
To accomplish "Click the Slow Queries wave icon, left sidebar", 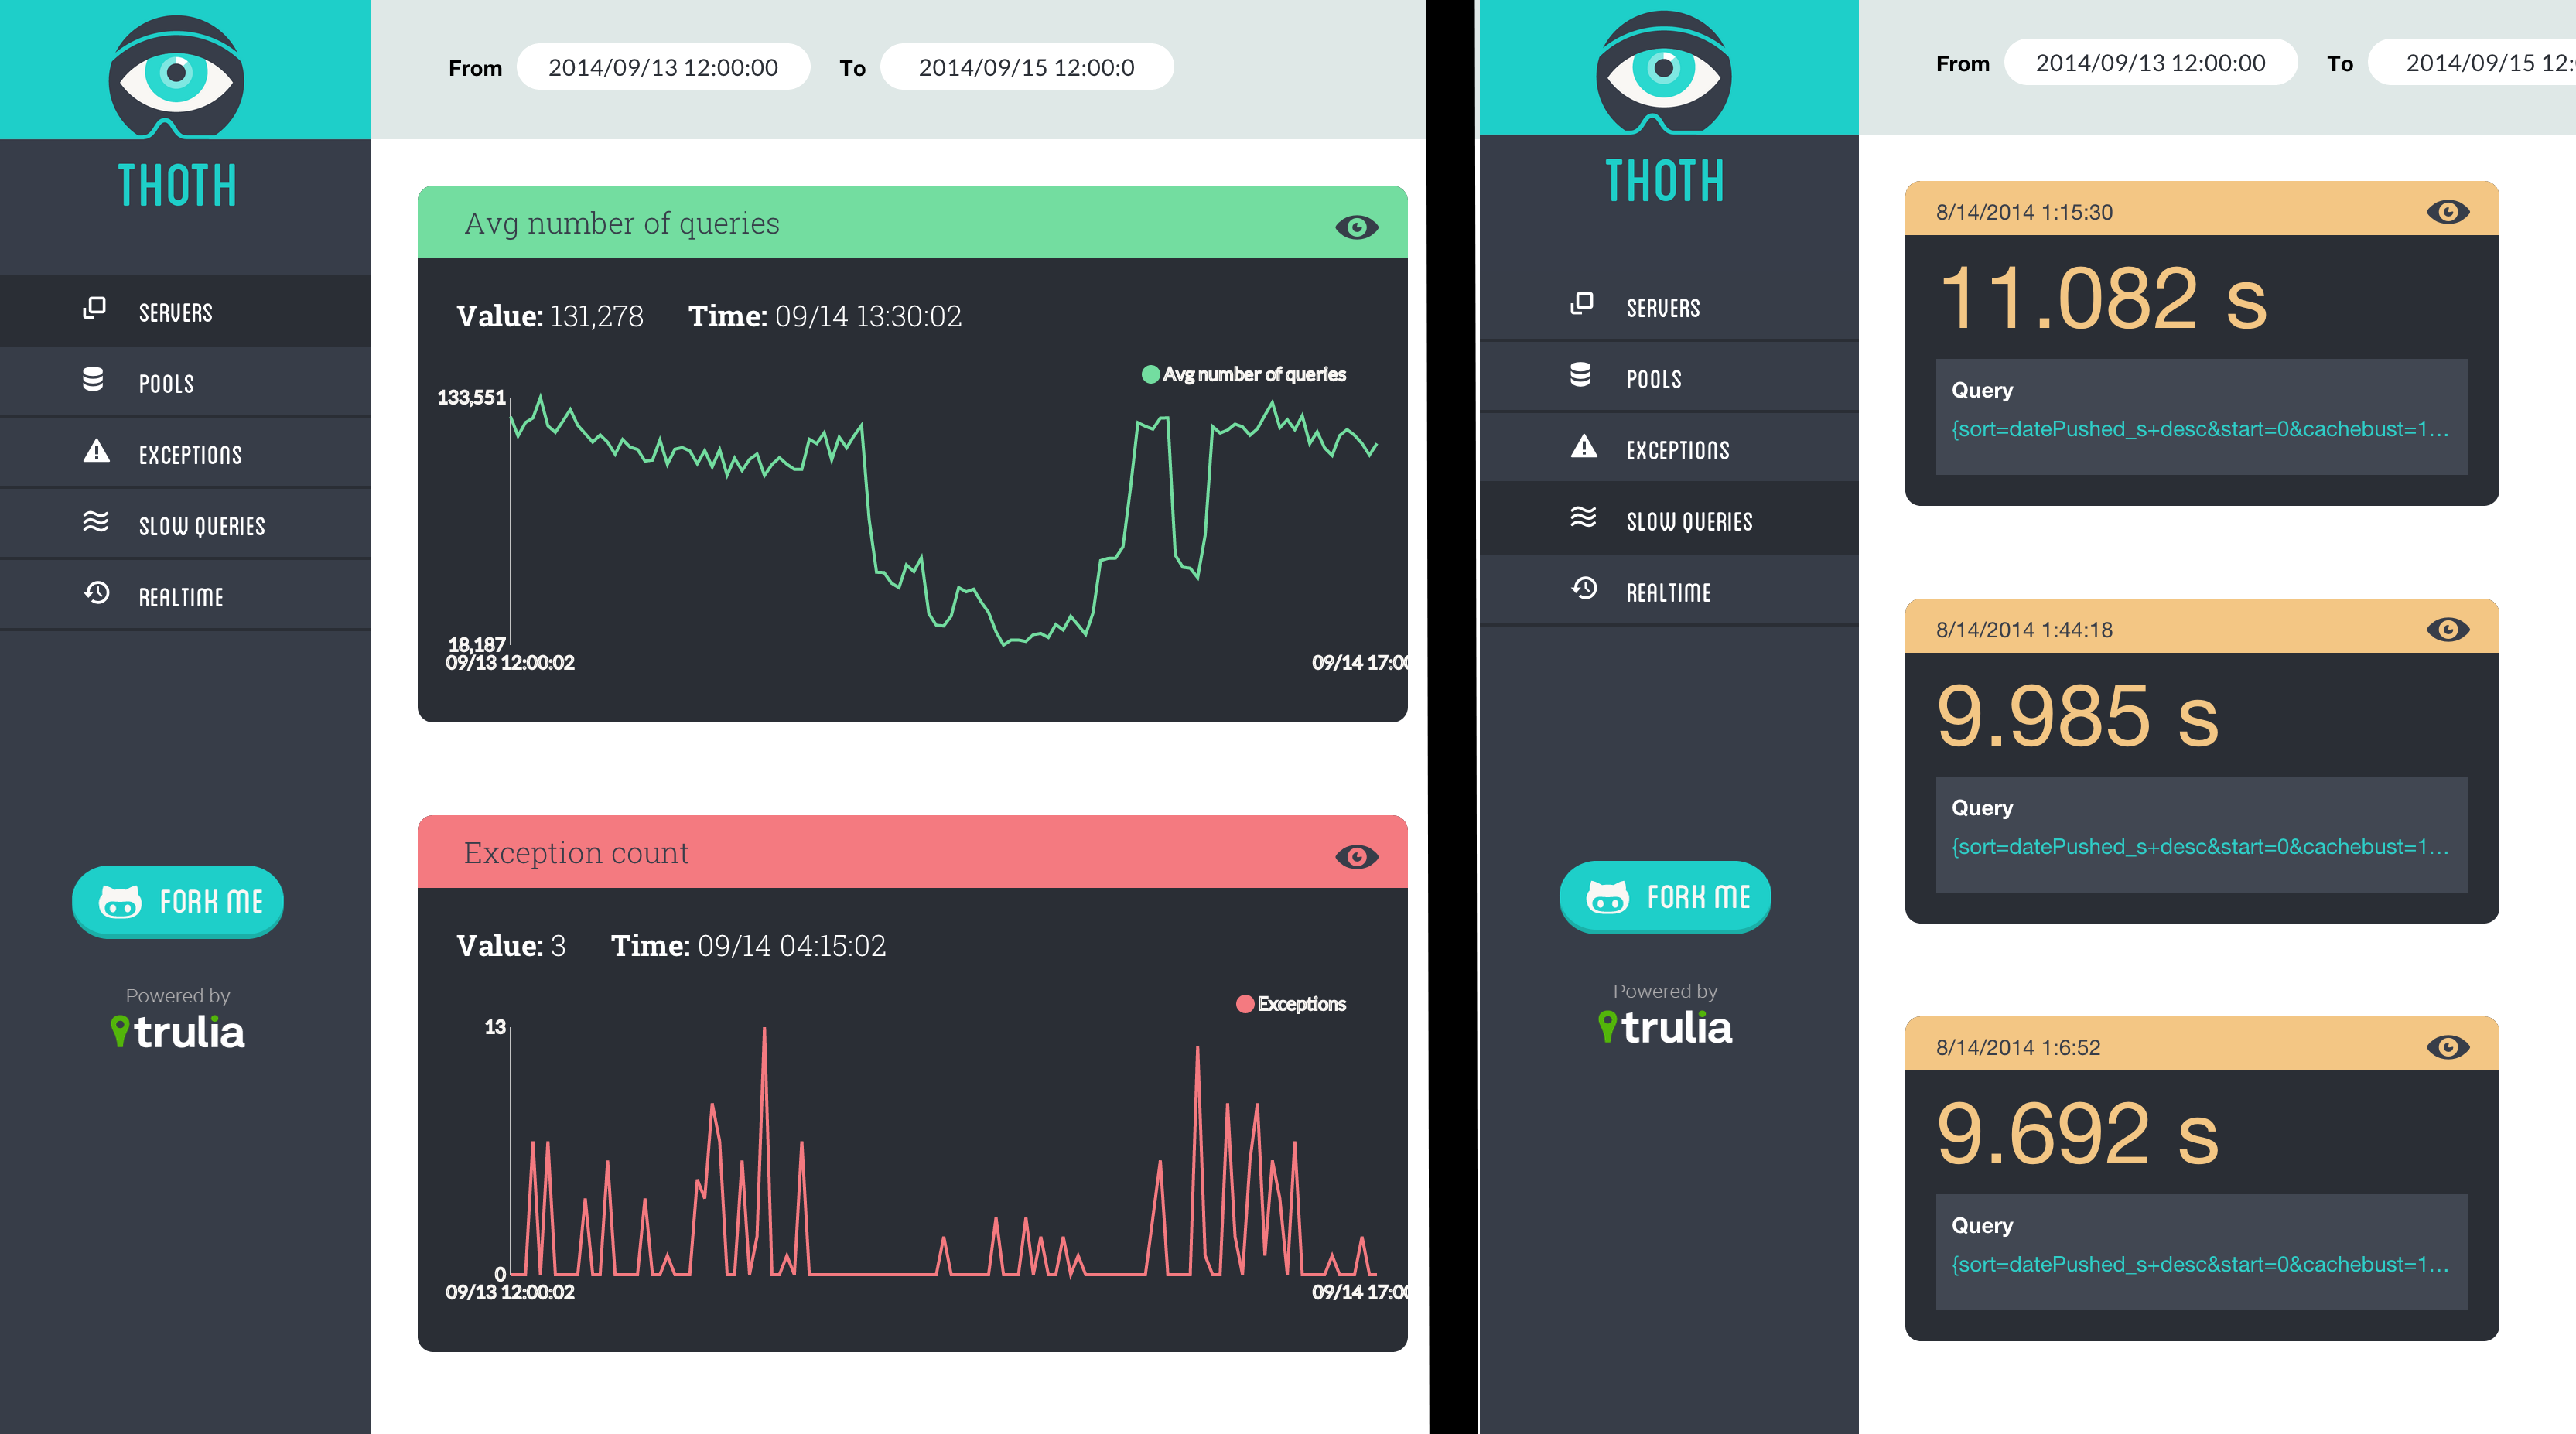I will [96, 521].
